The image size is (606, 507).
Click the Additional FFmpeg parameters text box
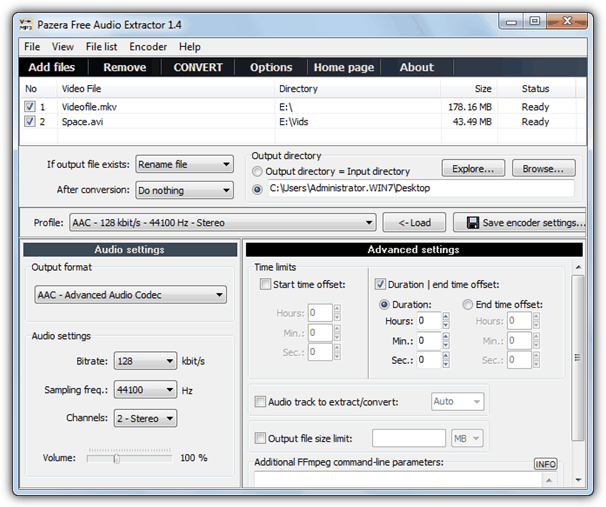click(398, 480)
